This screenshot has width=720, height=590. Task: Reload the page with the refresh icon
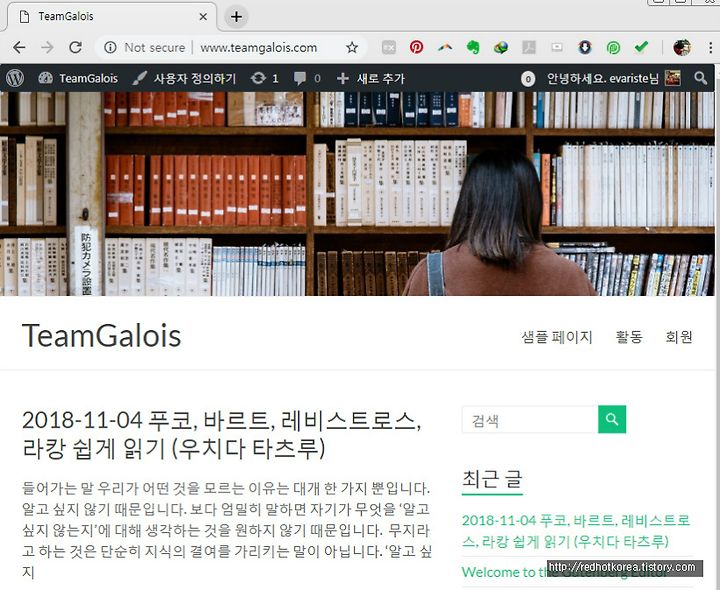75,47
